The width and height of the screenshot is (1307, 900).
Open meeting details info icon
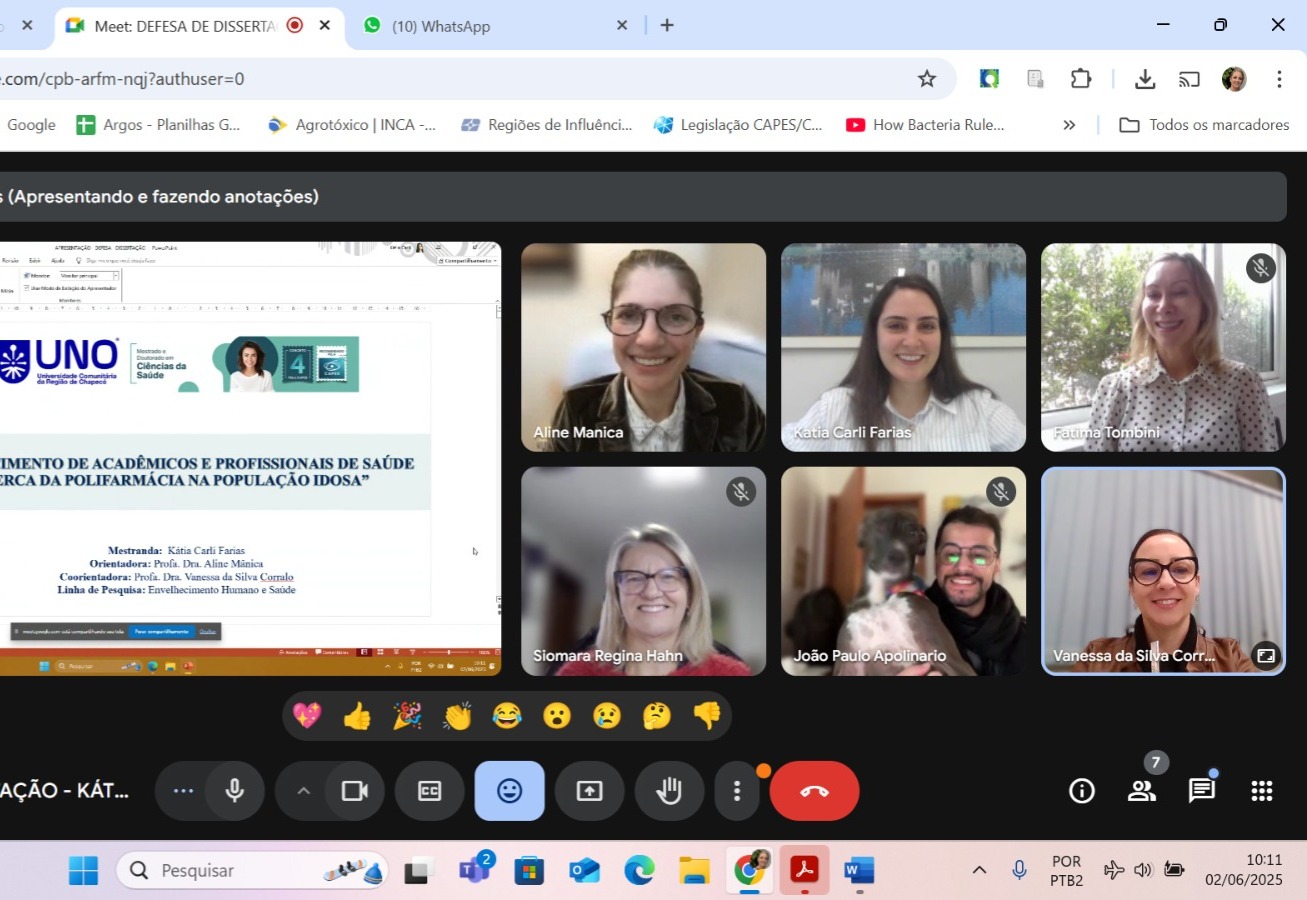(1081, 791)
